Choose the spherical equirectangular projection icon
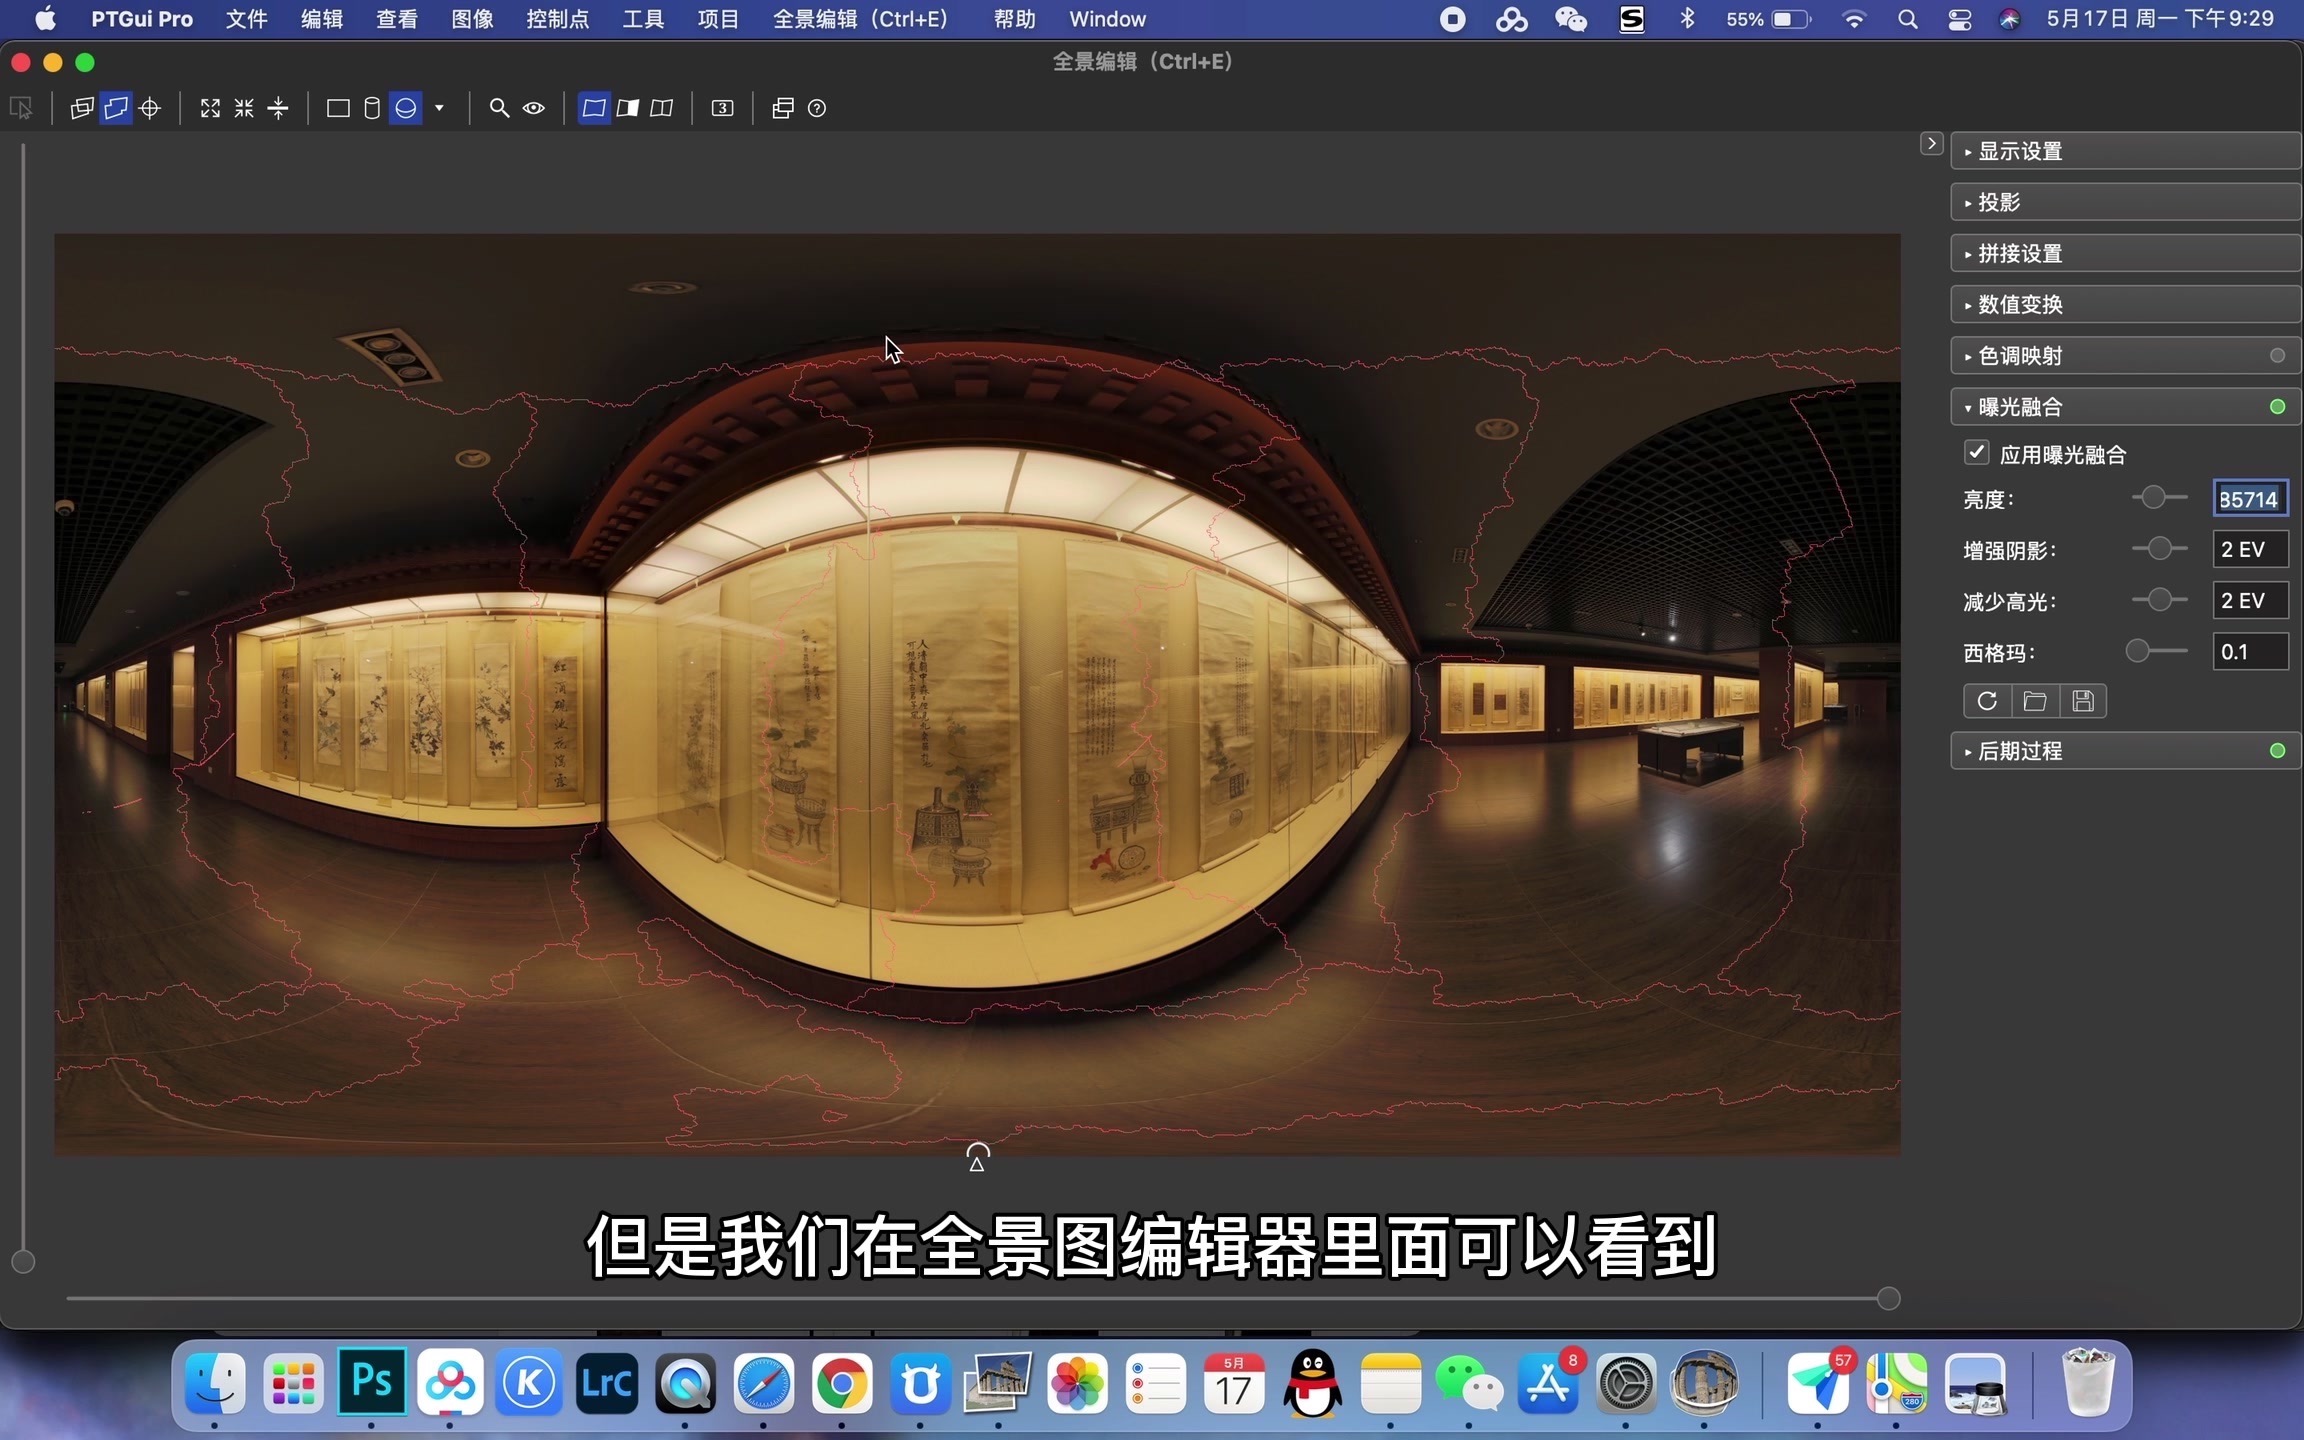The height and width of the screenshot is (1440, 2304). [x=406, y=108]
